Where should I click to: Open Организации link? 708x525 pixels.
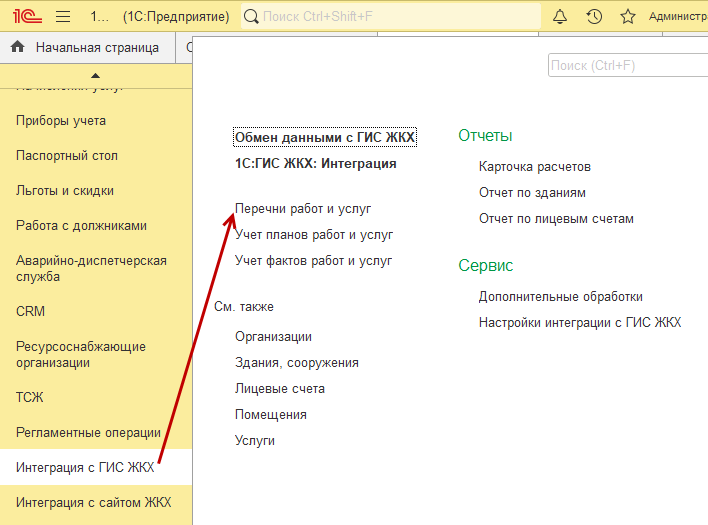273,336
